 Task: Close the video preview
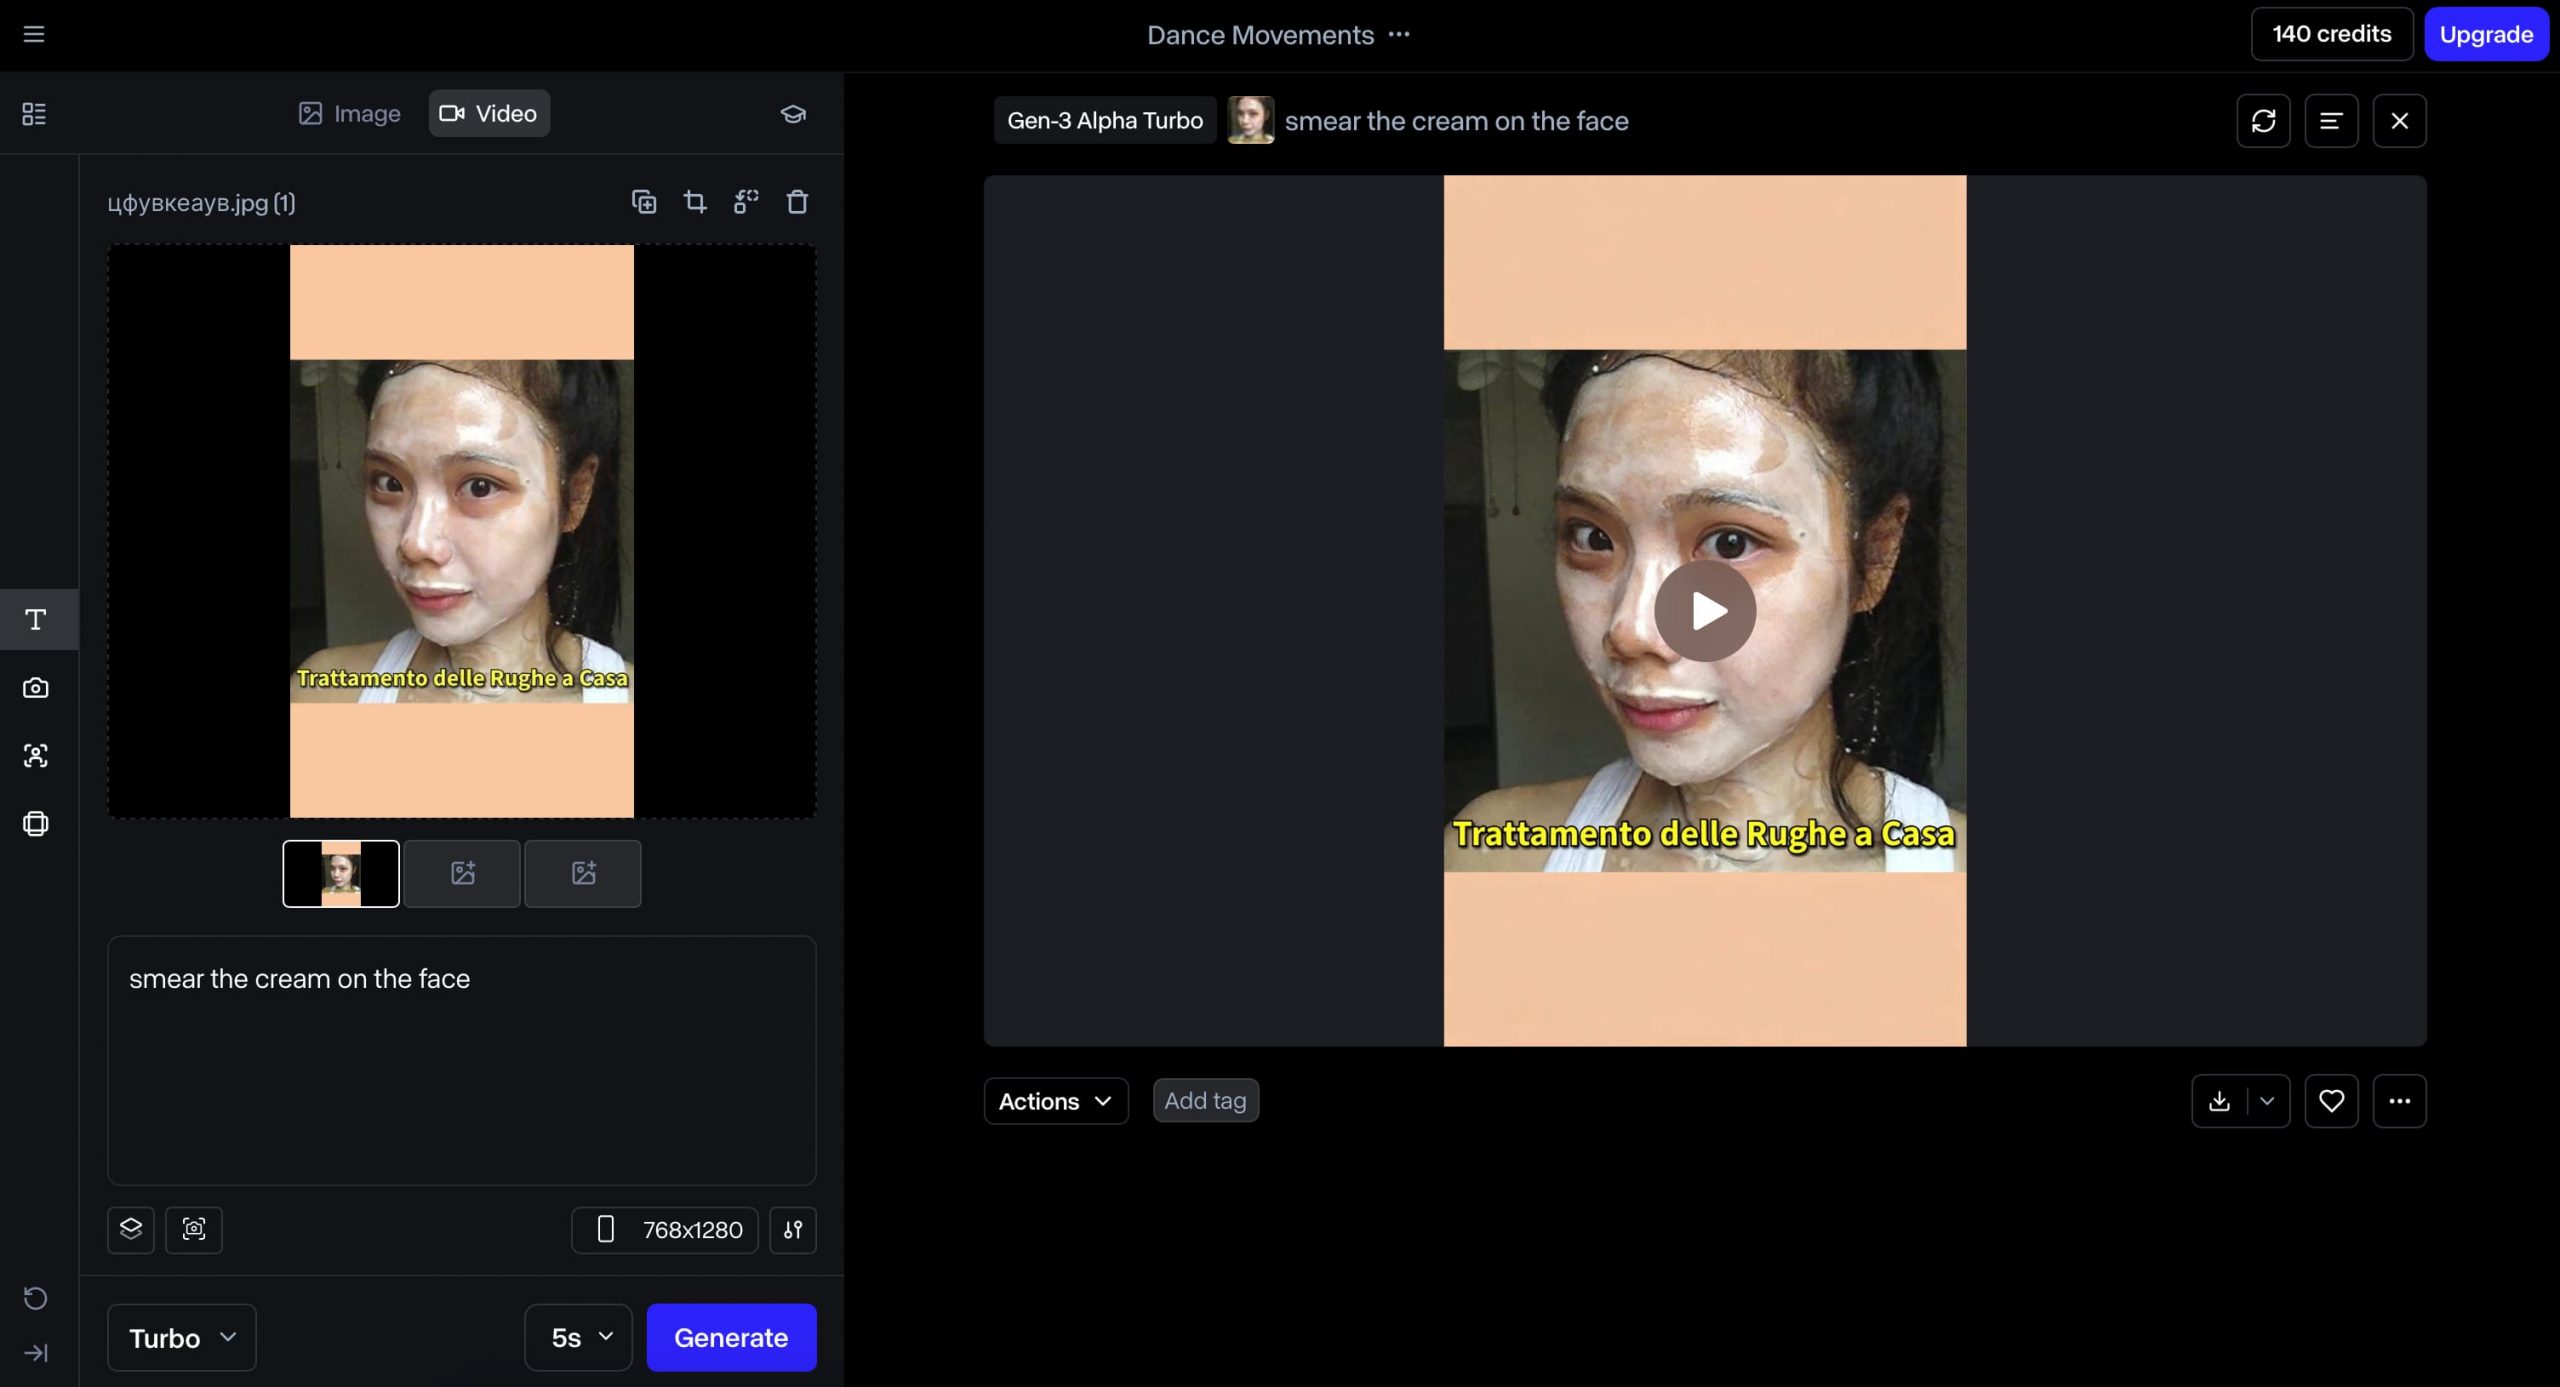point(2399,121)
